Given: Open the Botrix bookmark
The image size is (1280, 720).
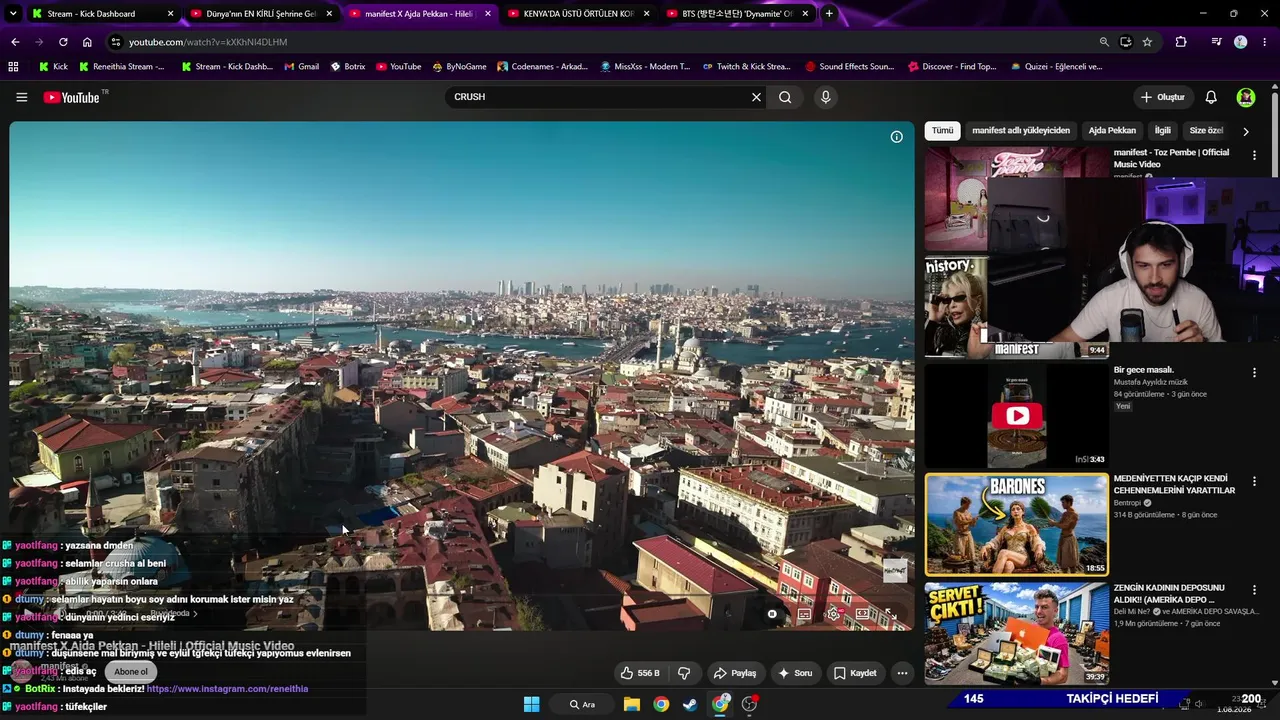Looking at the screenshot, I should click(348, 67).
